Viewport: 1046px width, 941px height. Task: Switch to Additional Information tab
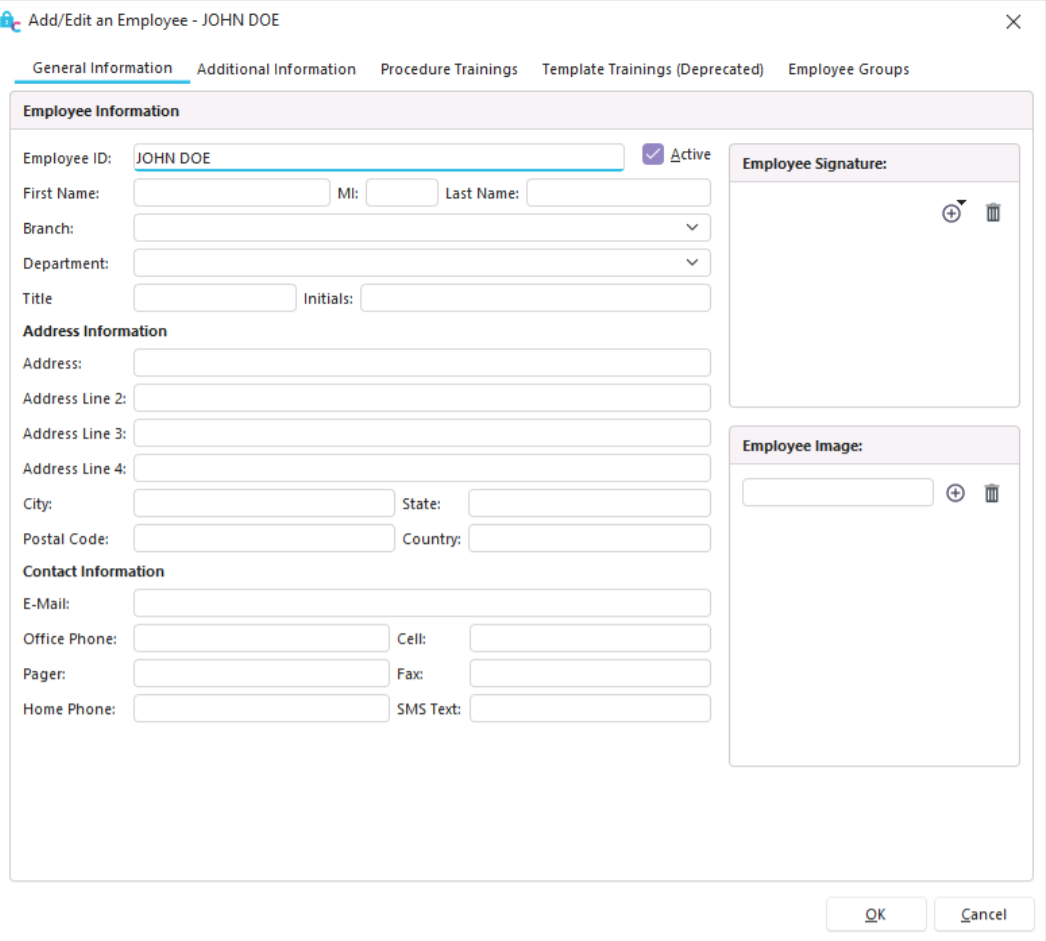coord(276,69)
